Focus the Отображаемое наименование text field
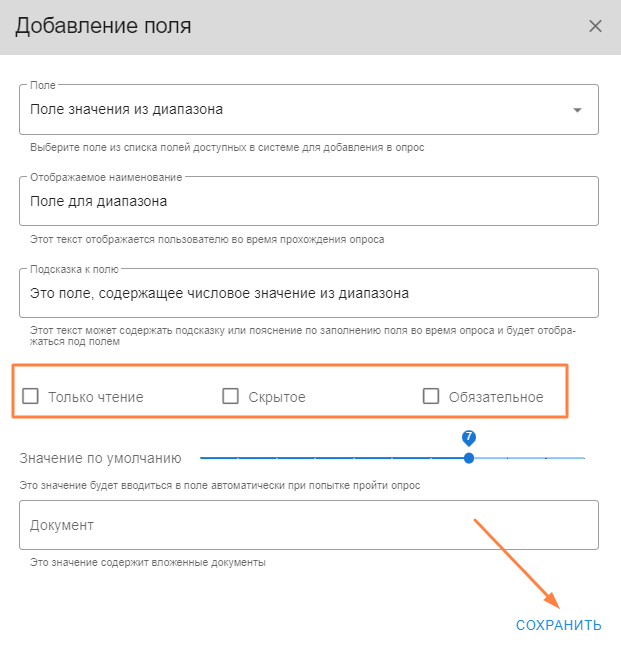The height and width of the screenshot is (648, 621). [308, 201]
